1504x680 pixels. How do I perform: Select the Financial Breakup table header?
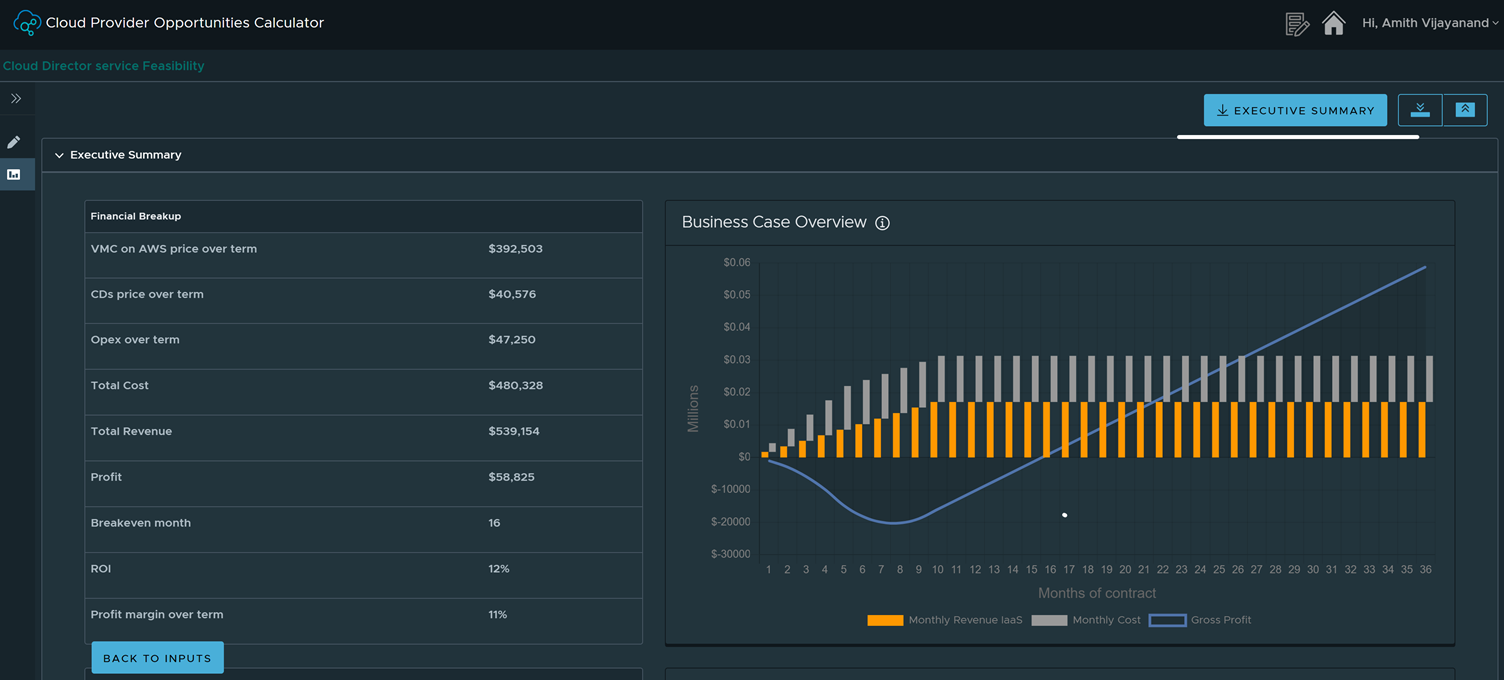136,216
